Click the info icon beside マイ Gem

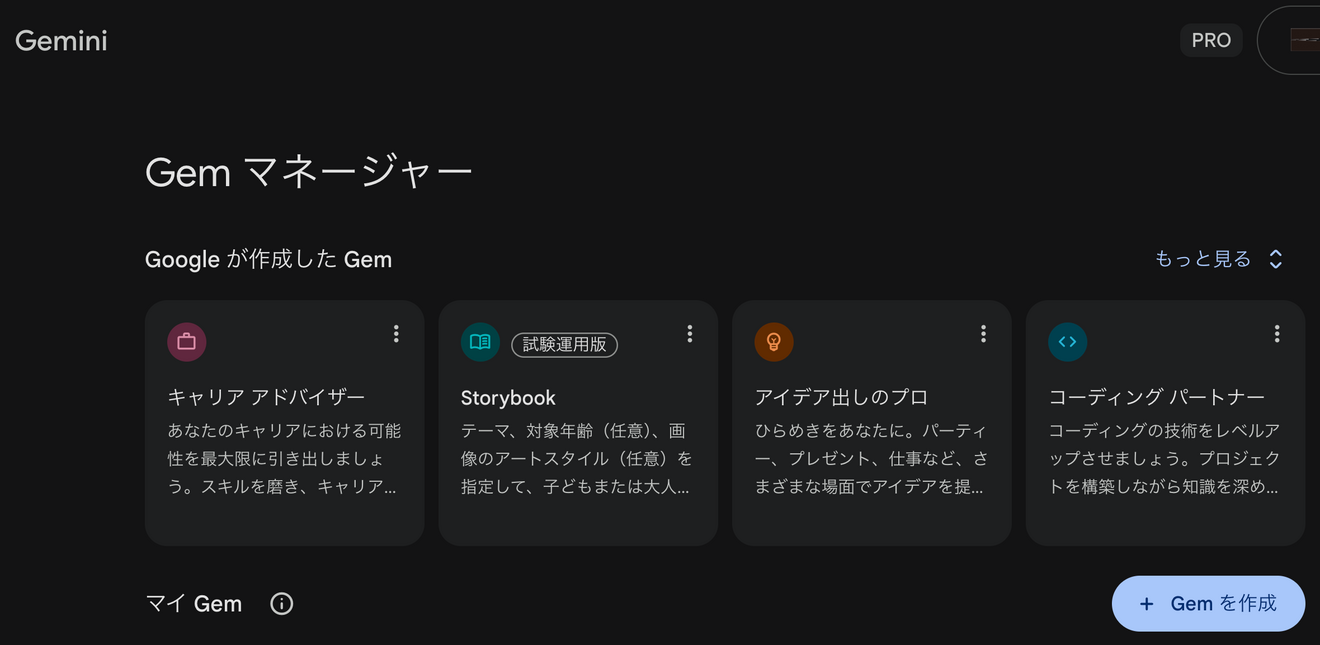[x=282, y=604]
